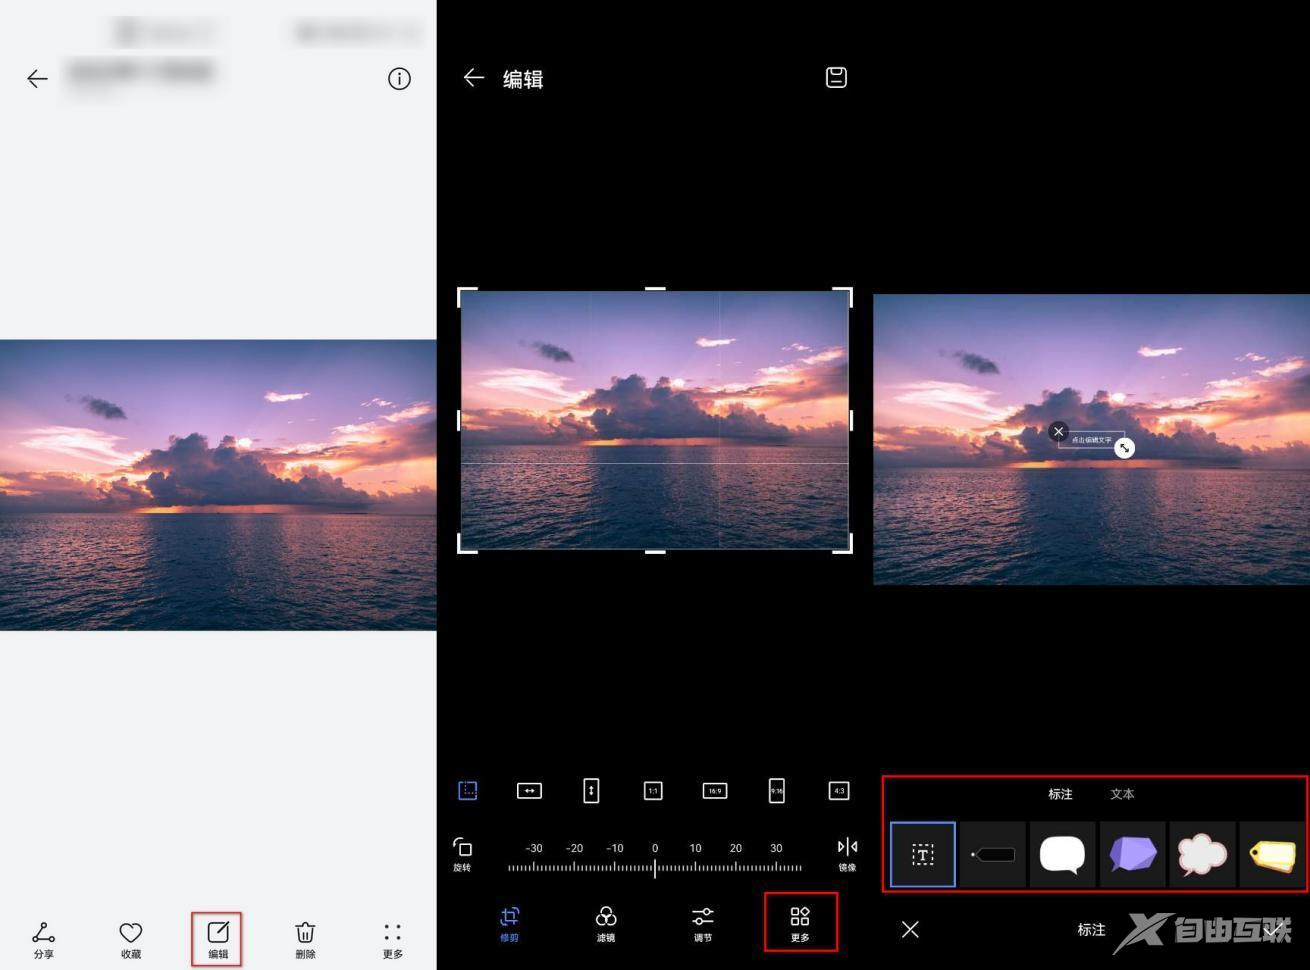Delete photo using 删除 trash icon
The image size is (1310, 970).
pos(305,938)
